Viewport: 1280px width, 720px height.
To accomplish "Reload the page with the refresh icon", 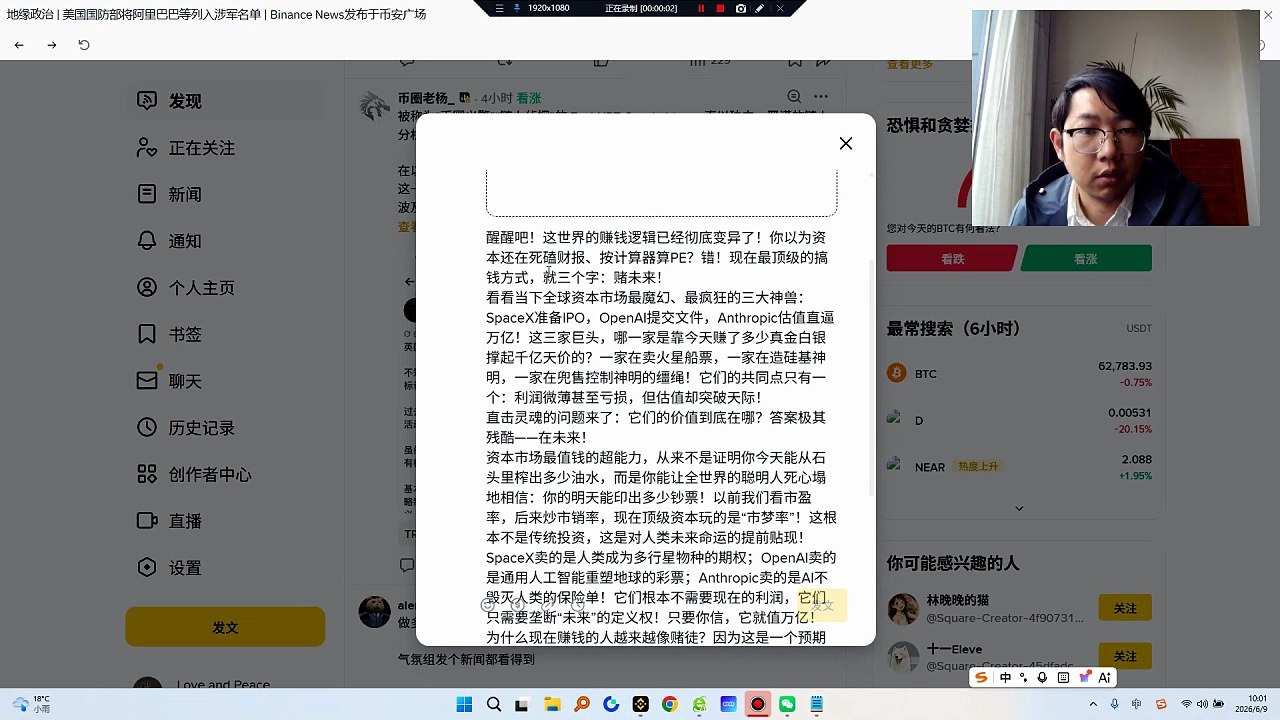I will [84, 45].
